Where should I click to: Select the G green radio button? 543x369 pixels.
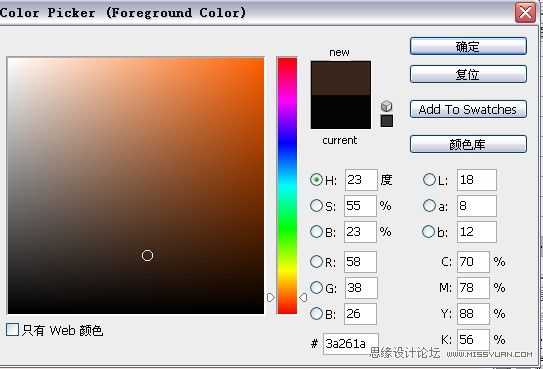(x=317, y=287)
